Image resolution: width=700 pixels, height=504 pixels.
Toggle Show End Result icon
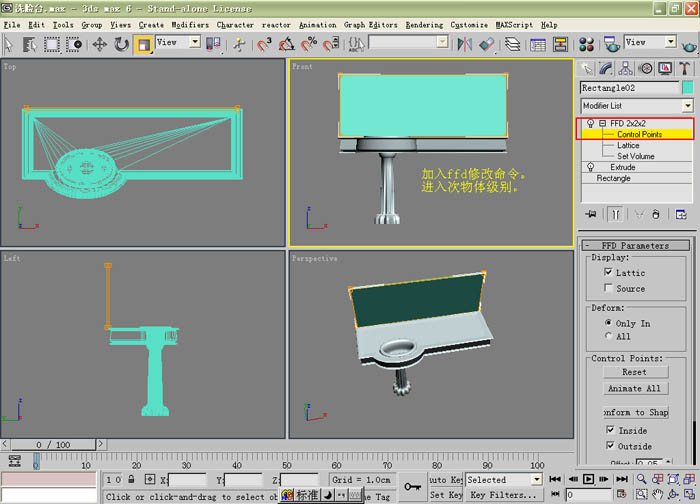(x=616, y=214)
